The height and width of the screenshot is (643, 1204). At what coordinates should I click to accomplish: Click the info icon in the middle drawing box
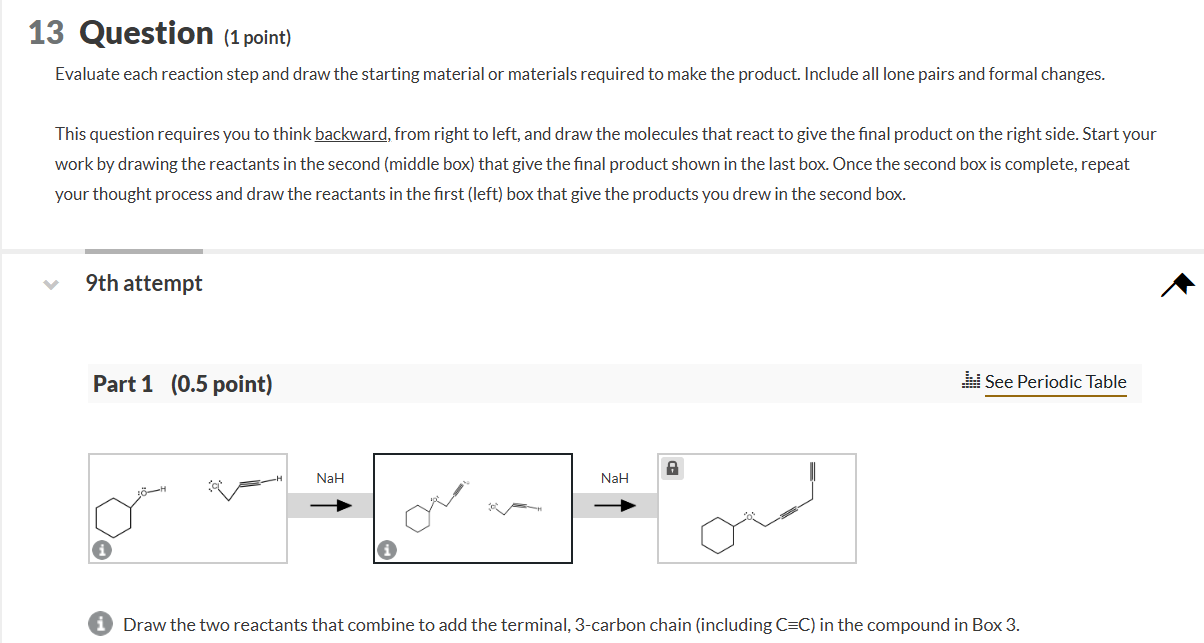click(x=387, y=549)
